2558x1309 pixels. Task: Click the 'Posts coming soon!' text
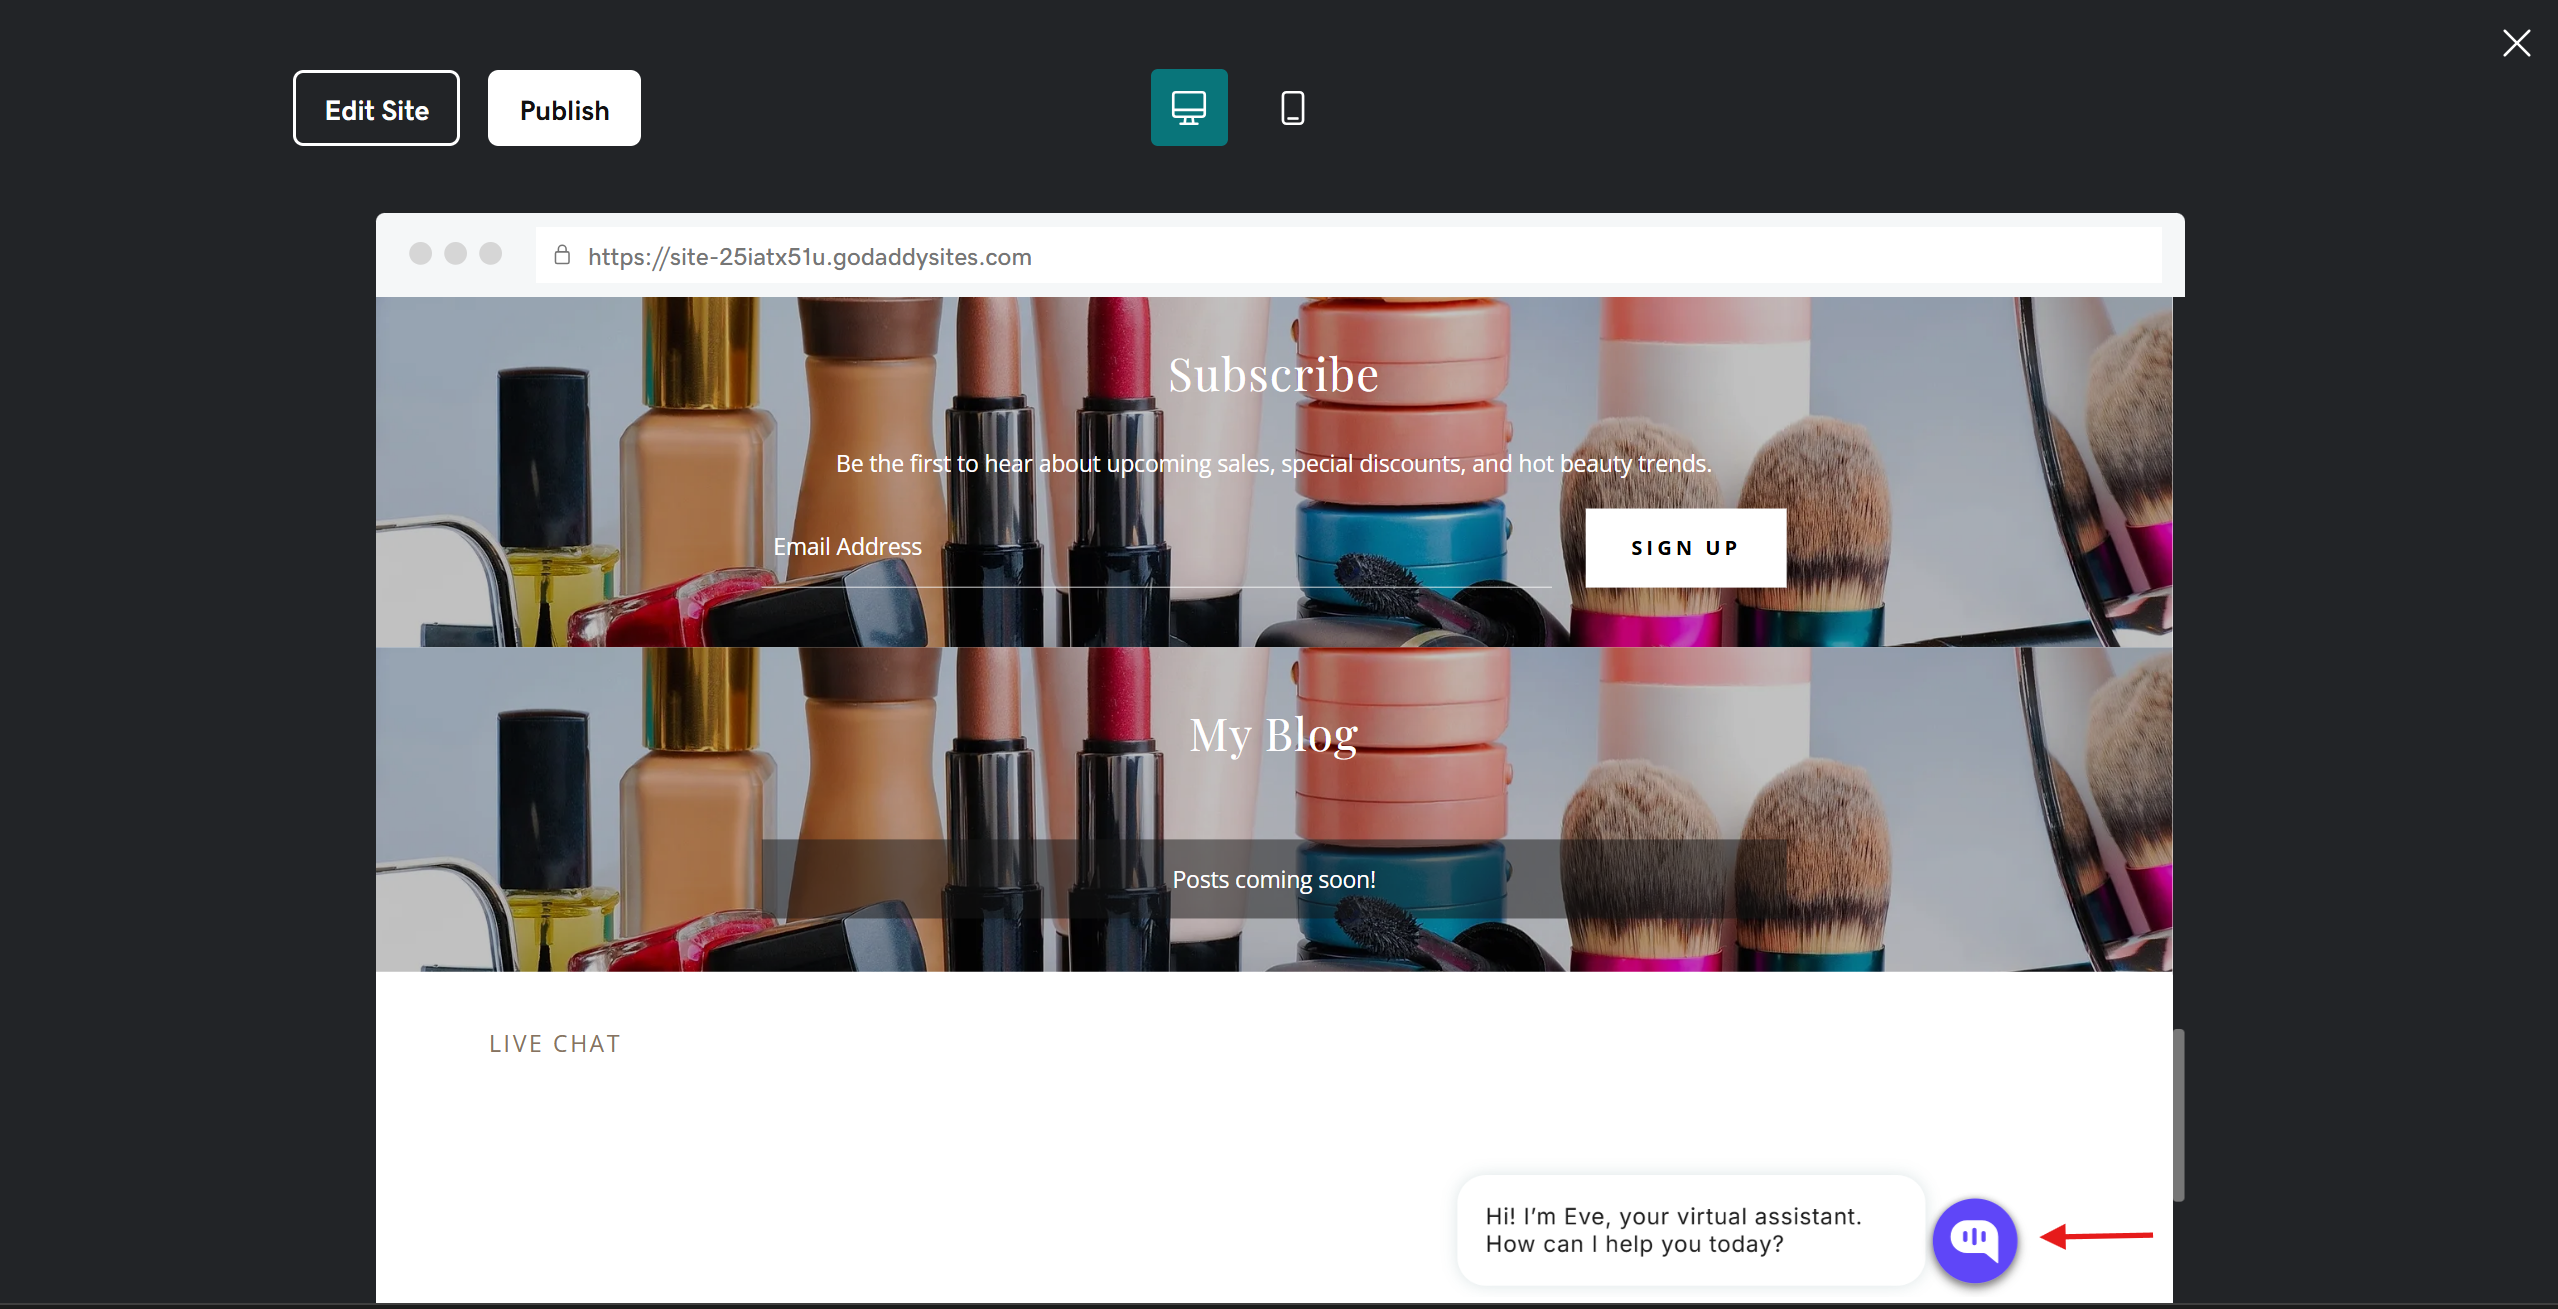click(1273, 879)
